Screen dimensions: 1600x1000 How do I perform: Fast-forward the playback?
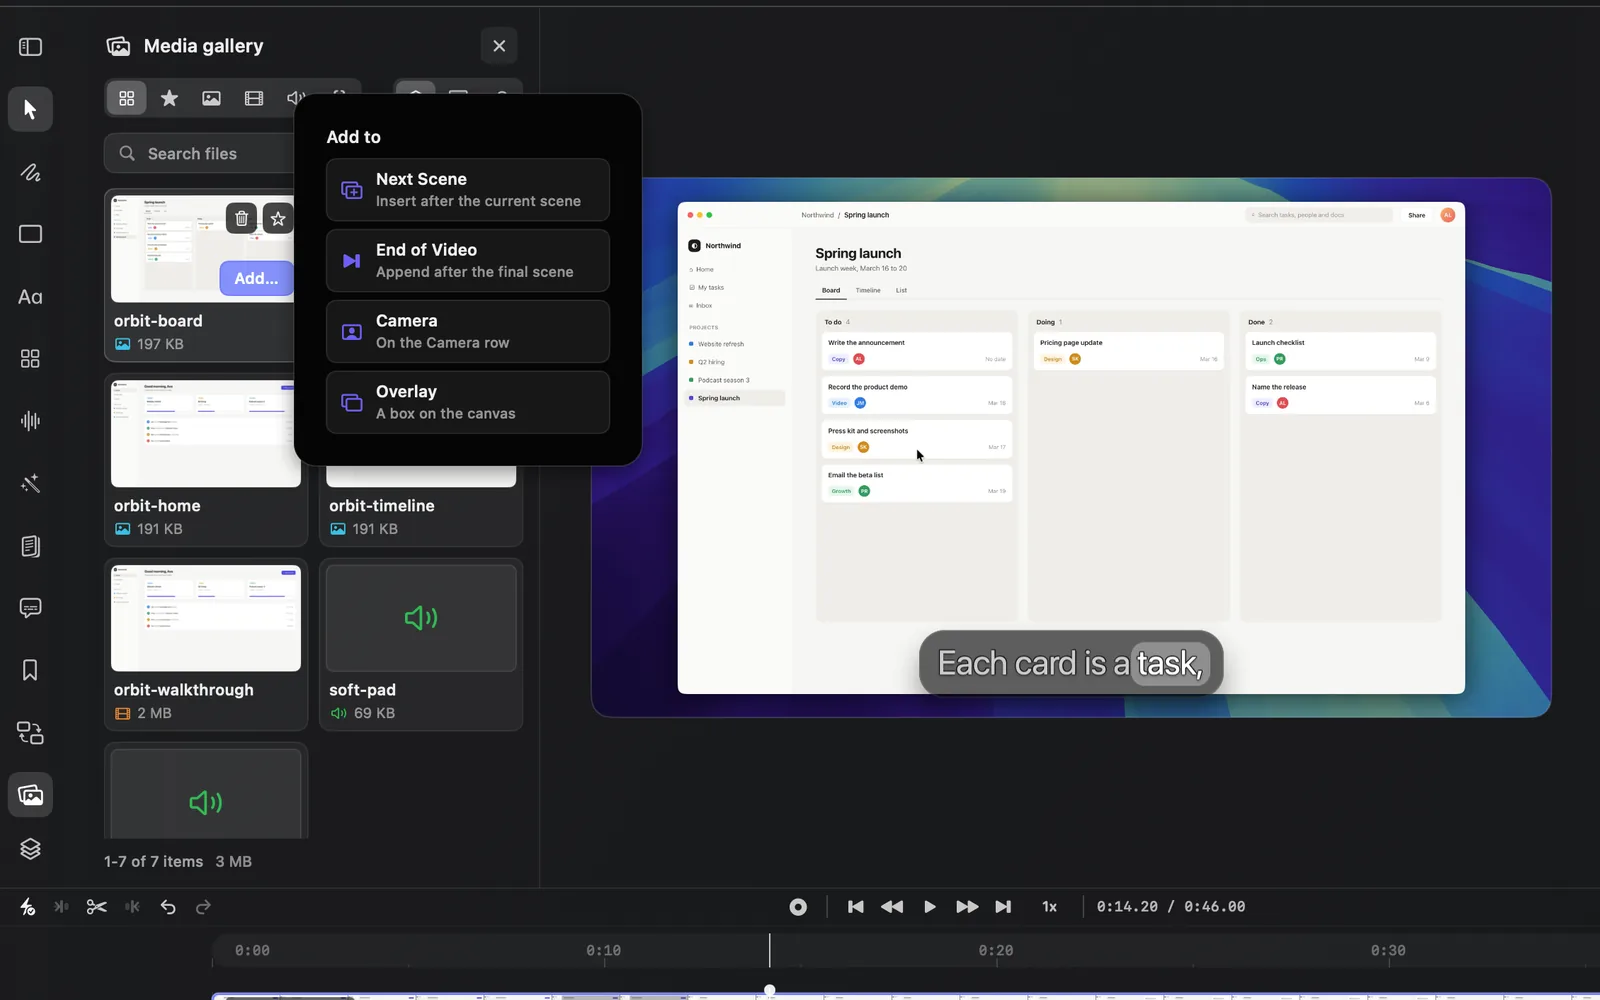967,907
